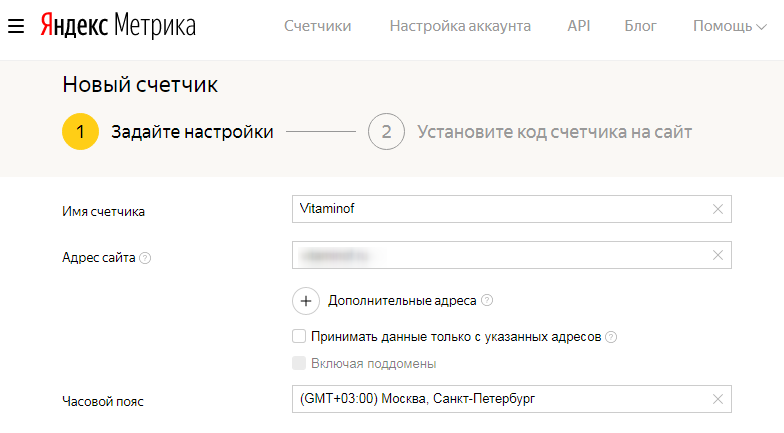This screenshot has width=784, height=433.
Task: Clear the site address field
Action: pyautogui.click(x=717, y=255)
